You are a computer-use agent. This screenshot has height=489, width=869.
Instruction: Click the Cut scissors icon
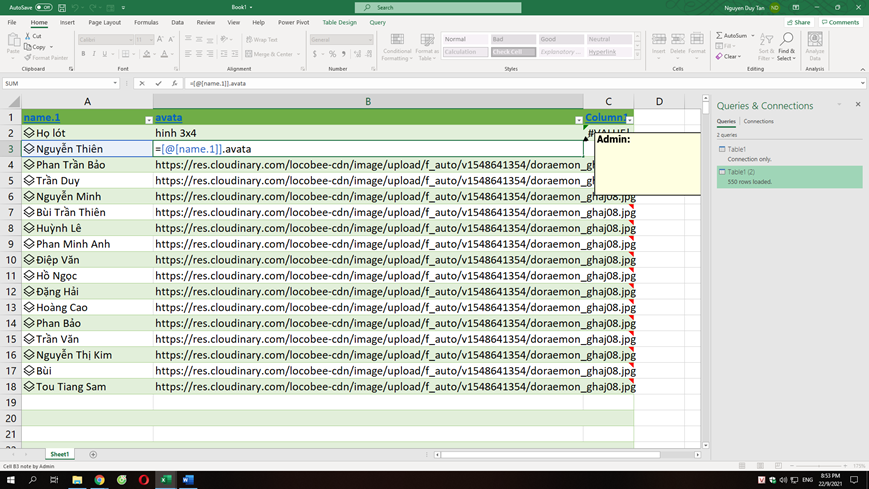(x=28, y=36)
